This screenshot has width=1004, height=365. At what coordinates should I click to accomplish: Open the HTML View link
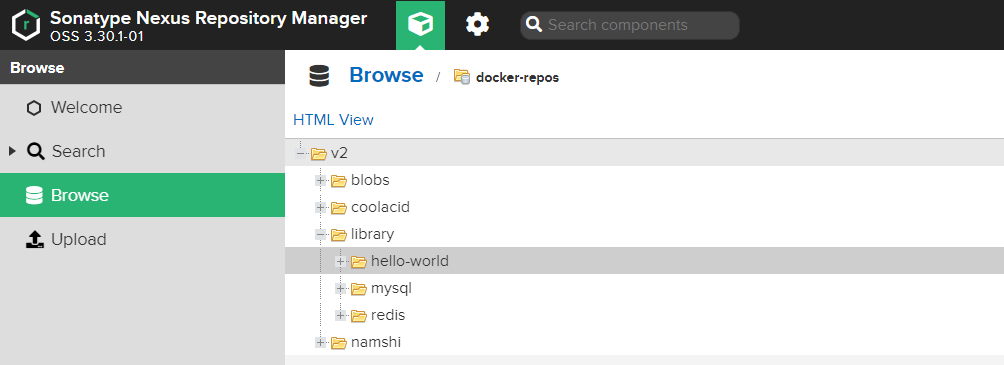pyautogui.click(x=333, y=120)
